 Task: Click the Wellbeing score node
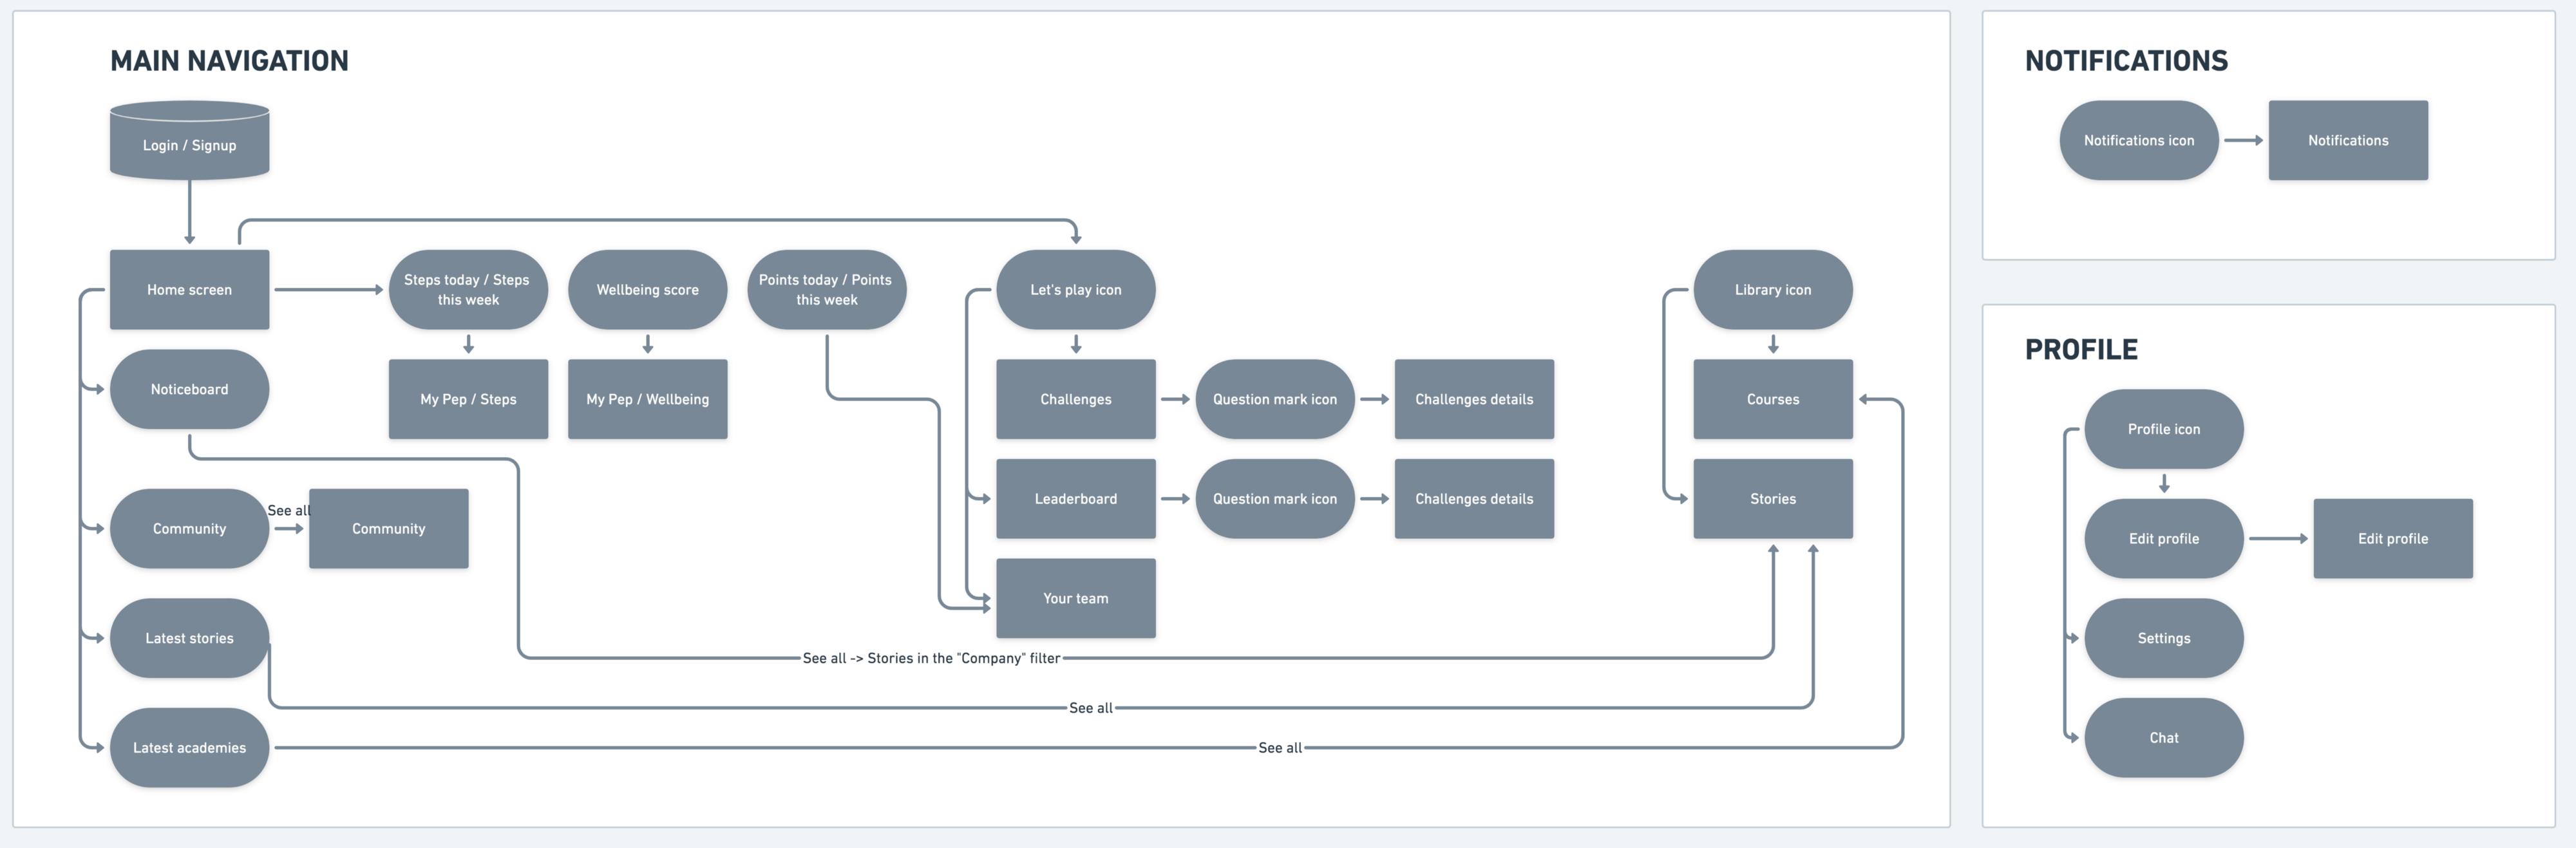647,290
